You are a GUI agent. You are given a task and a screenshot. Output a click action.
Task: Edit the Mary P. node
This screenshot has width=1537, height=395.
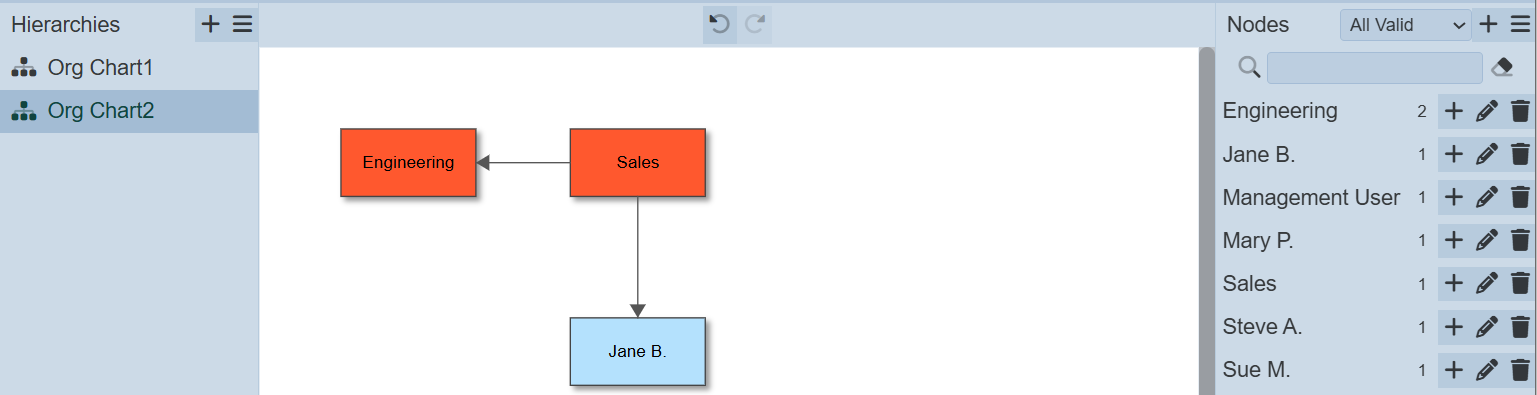pyautogui.click(x=1487, y=240)
